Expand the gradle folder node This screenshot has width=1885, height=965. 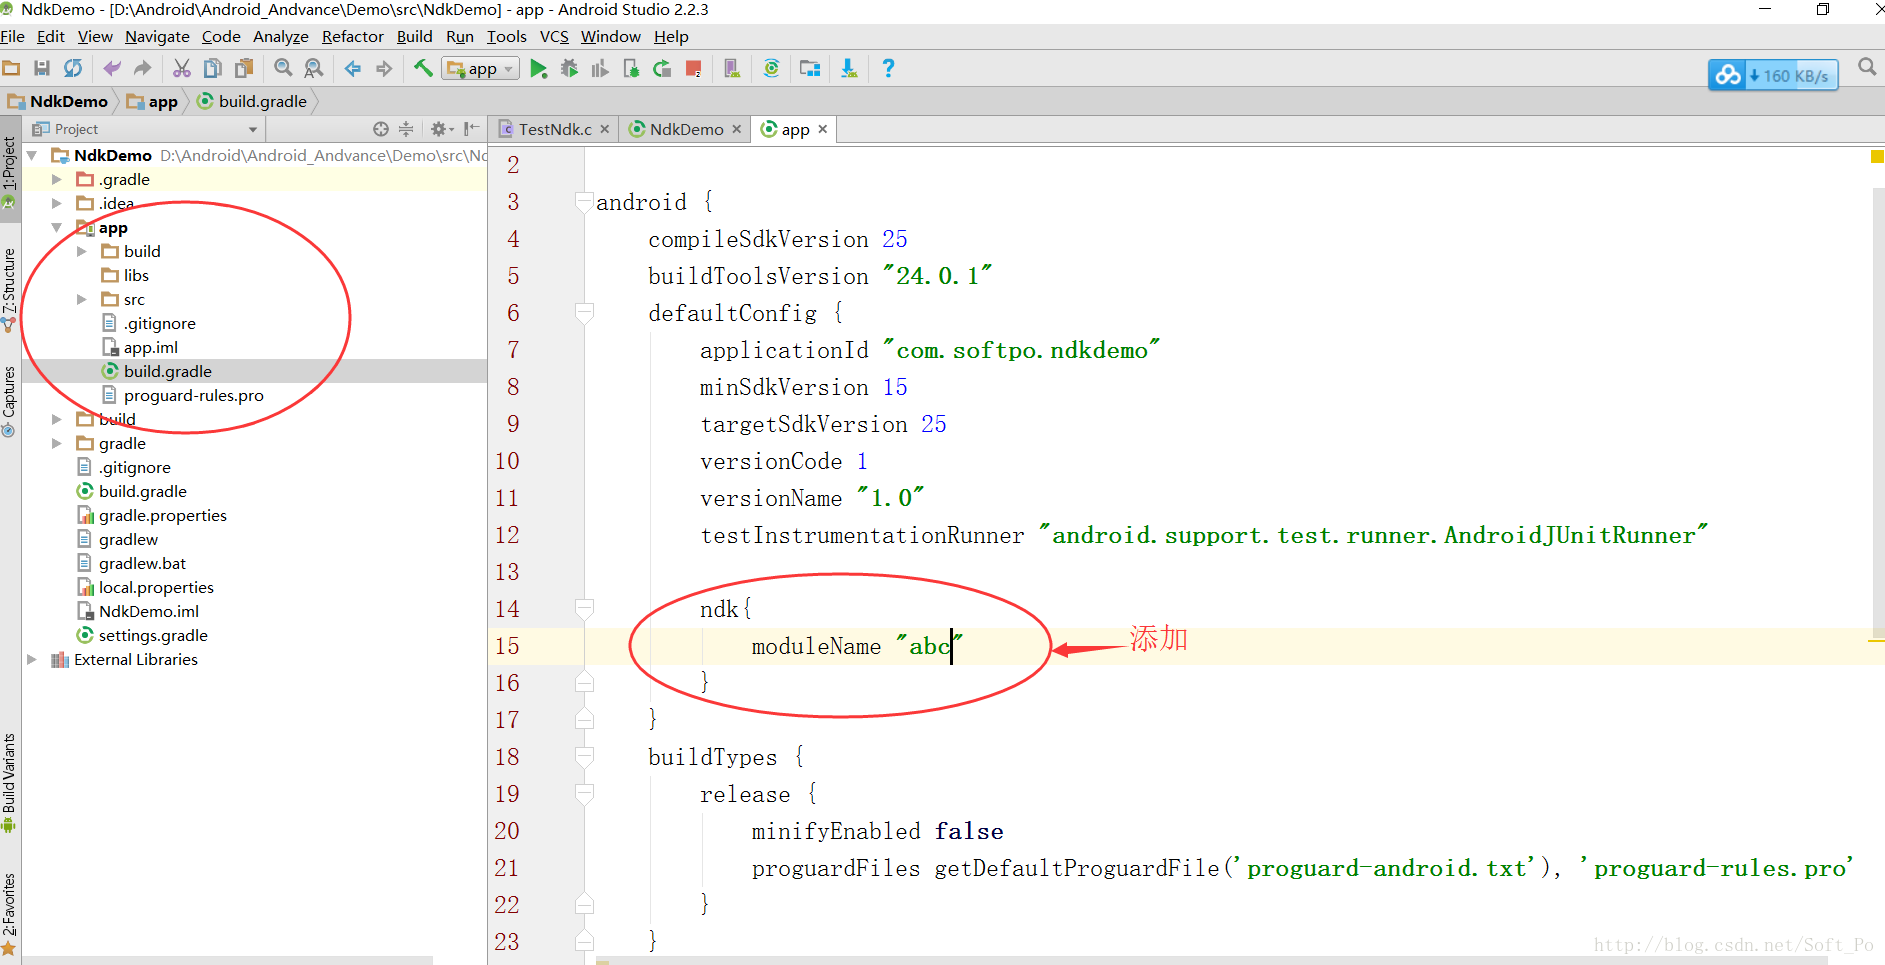pyautogui.click(x=57, y=444)
